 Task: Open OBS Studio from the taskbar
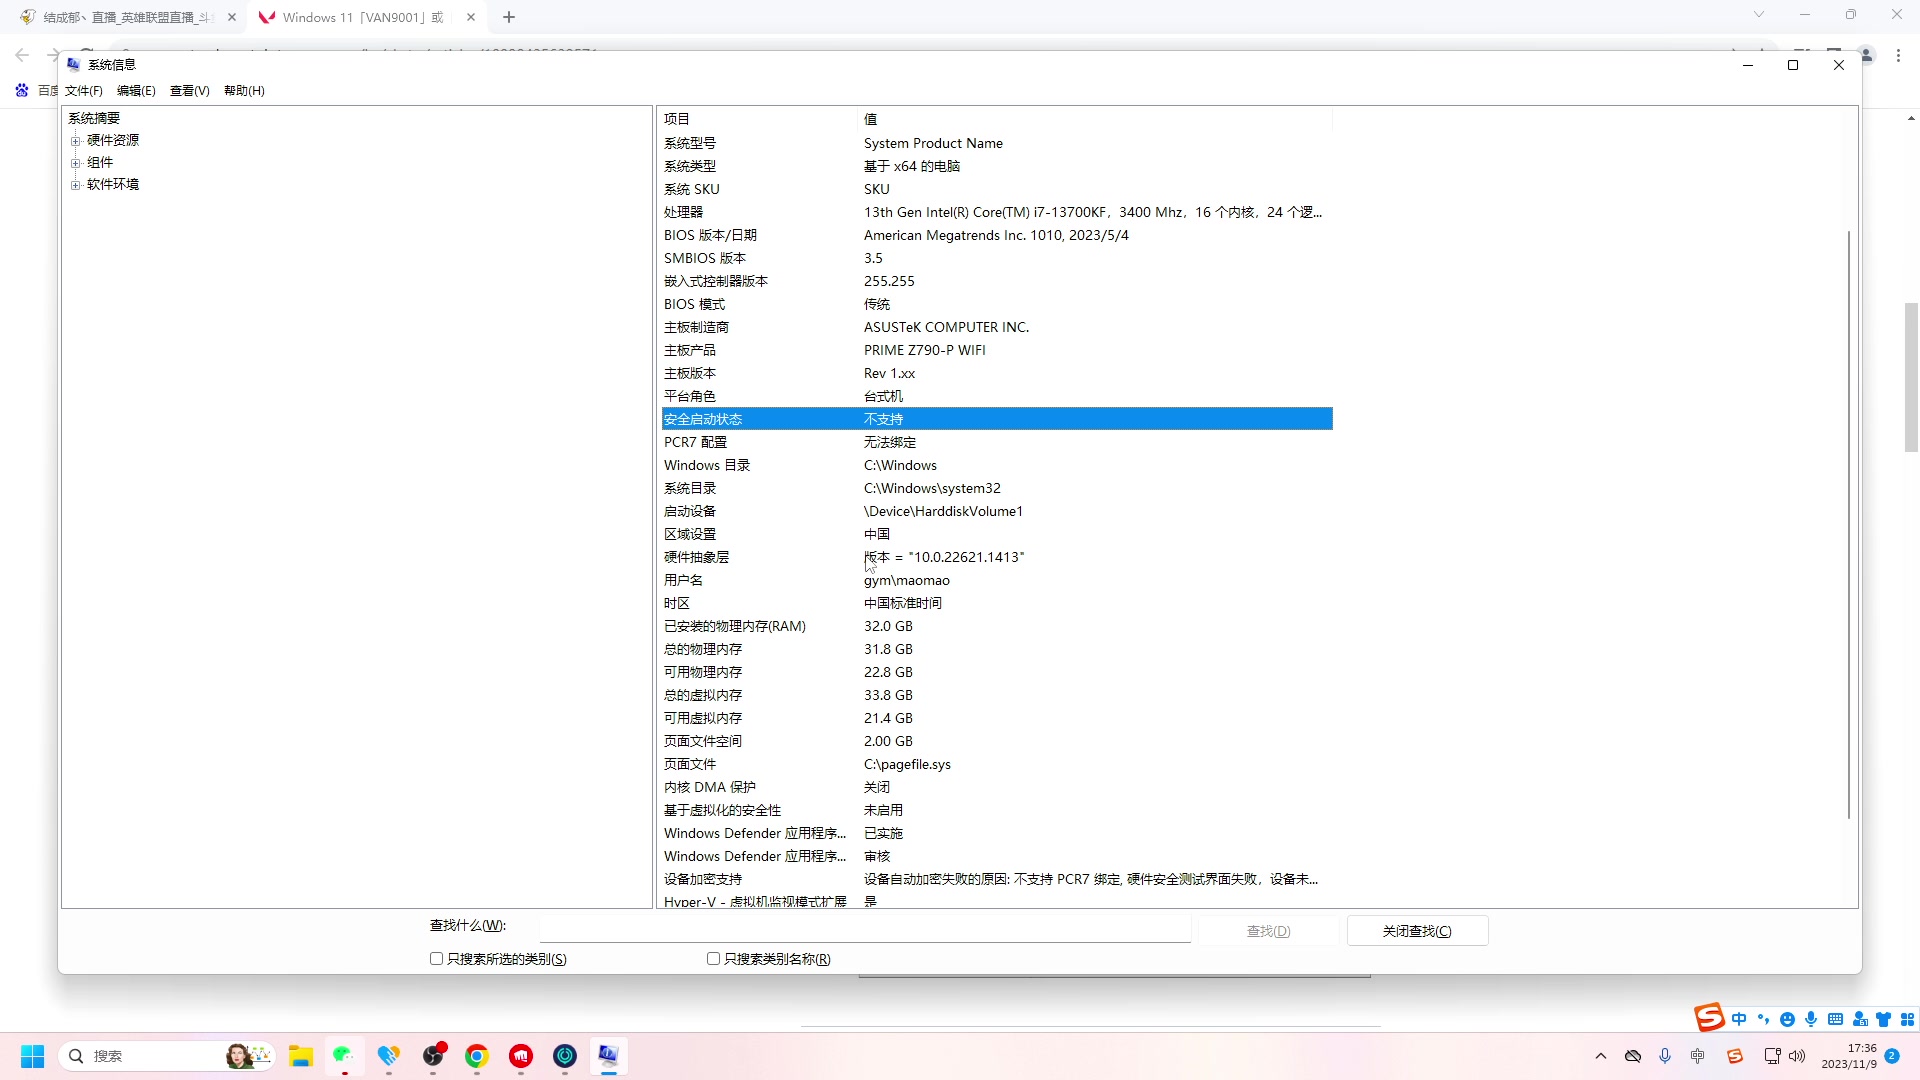tap(433, 1056)
